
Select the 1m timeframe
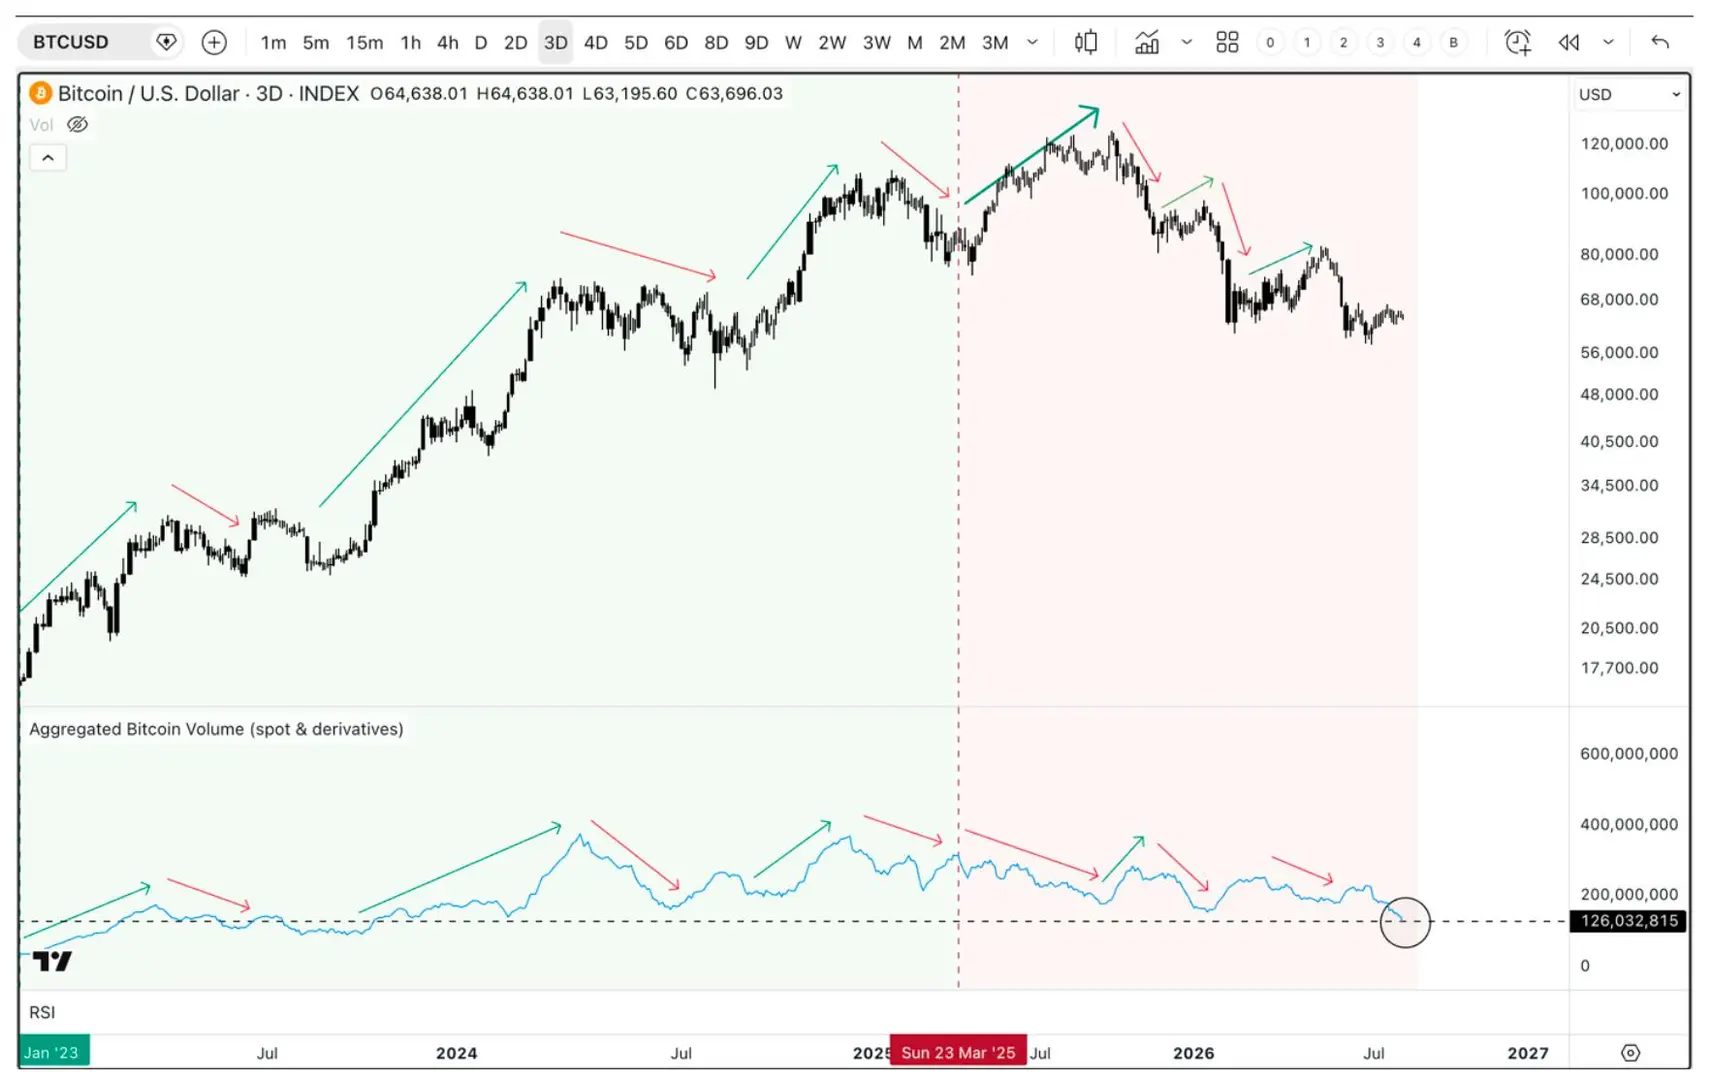pyautogui.click(x=273, y=43)
